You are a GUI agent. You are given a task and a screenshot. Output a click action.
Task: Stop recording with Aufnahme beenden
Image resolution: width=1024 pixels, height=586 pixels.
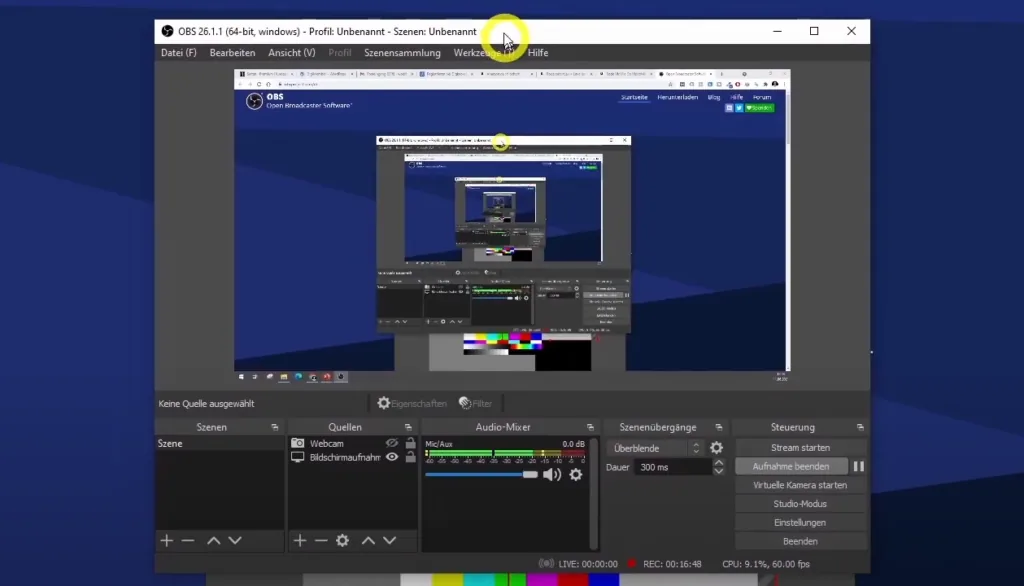click(791, 466)
